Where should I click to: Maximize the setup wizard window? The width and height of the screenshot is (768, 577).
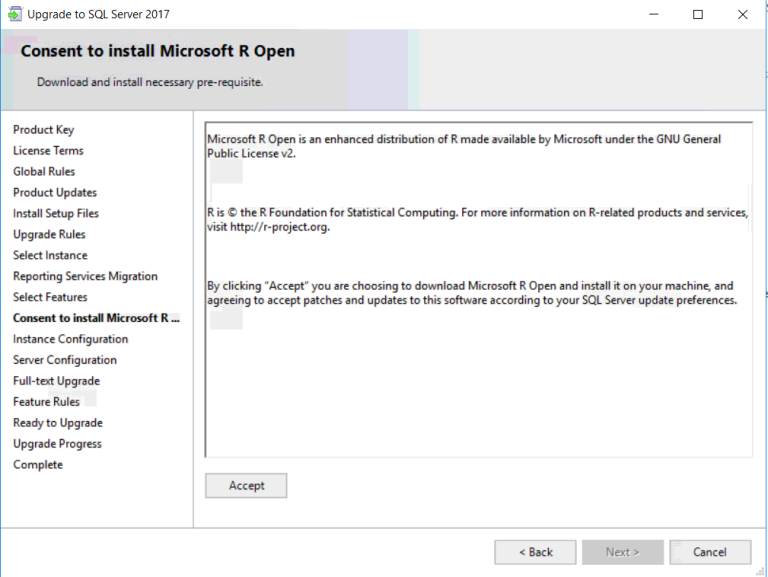[x=697, y=15]
